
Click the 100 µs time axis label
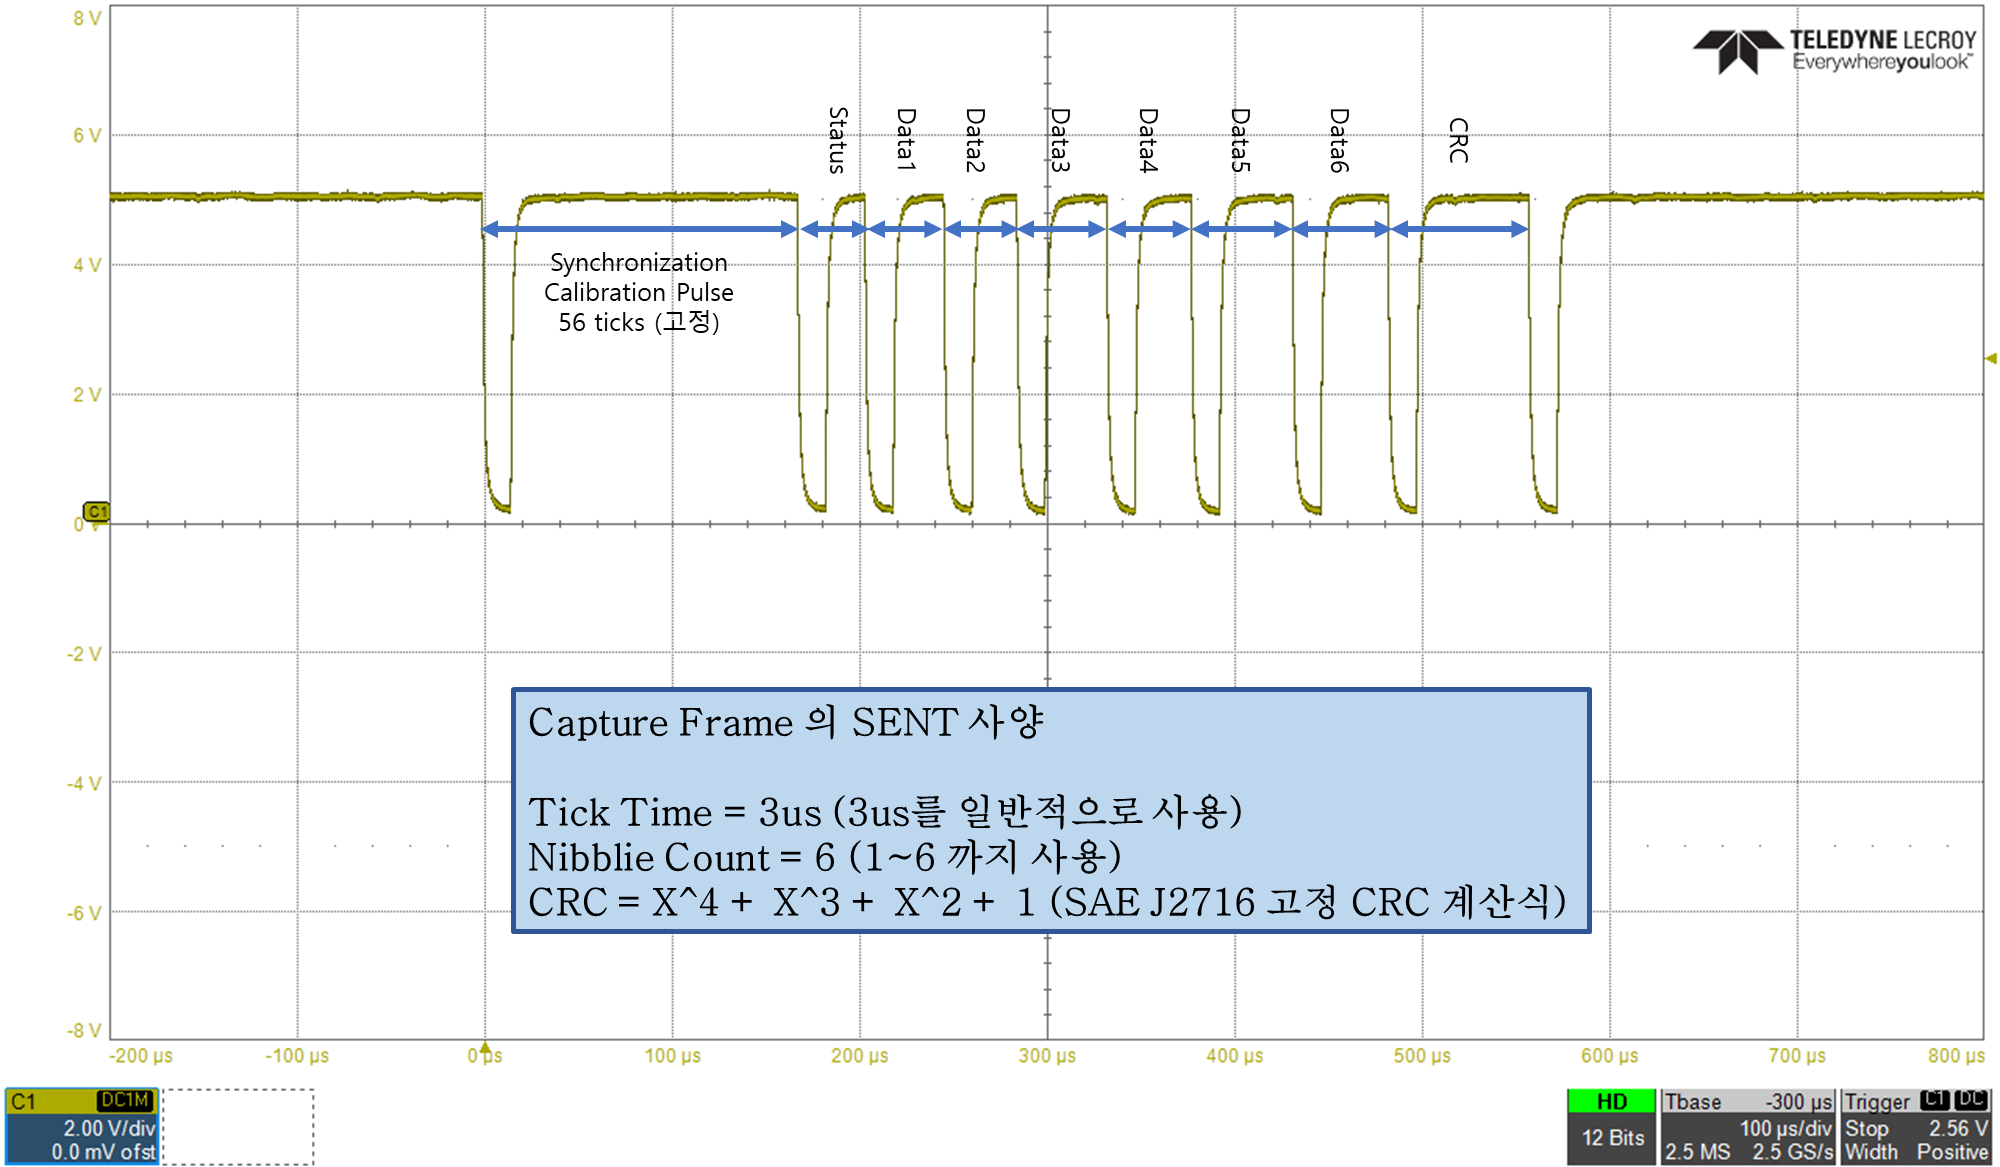coord(673,1056)
